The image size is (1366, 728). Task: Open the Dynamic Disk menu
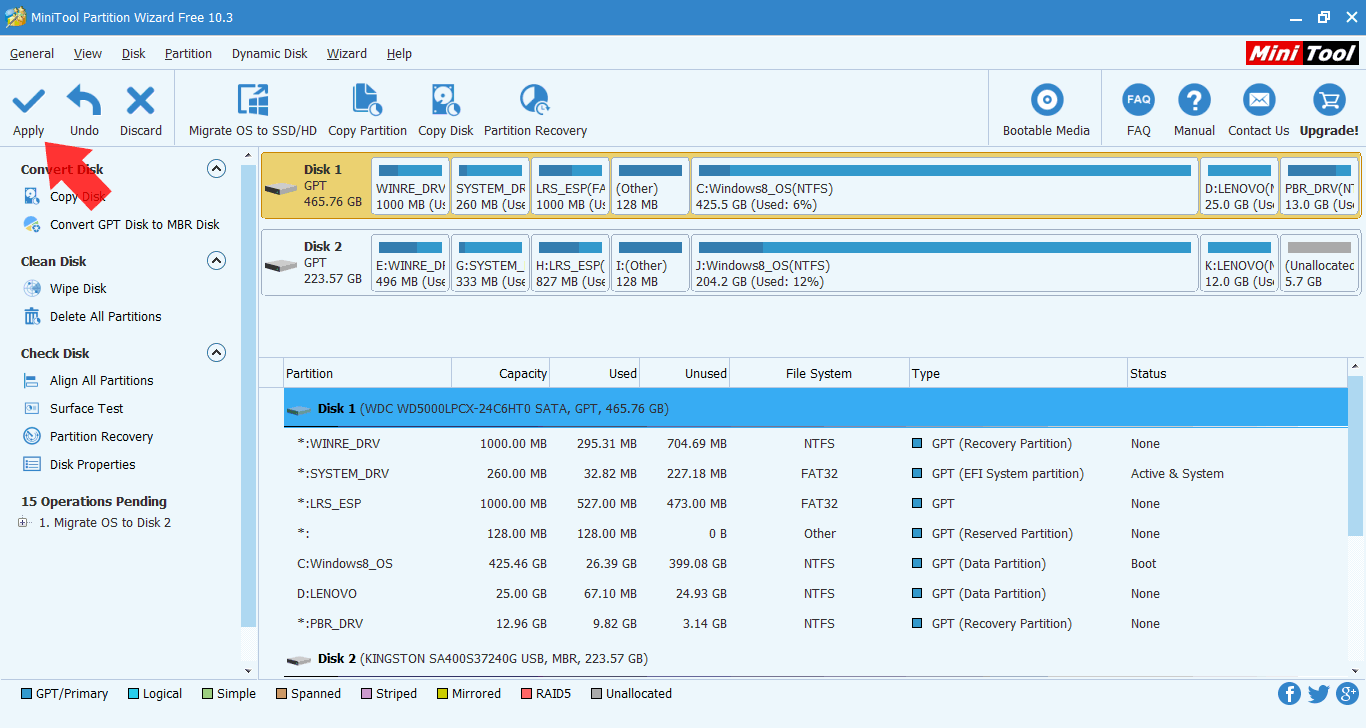tap(269, 54)
